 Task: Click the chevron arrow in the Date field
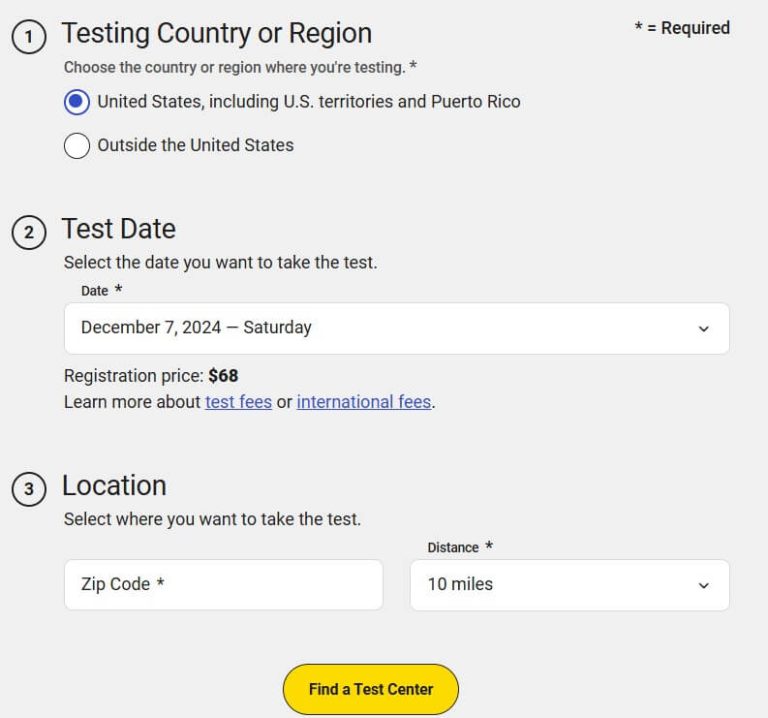click(x=703, y=329)
